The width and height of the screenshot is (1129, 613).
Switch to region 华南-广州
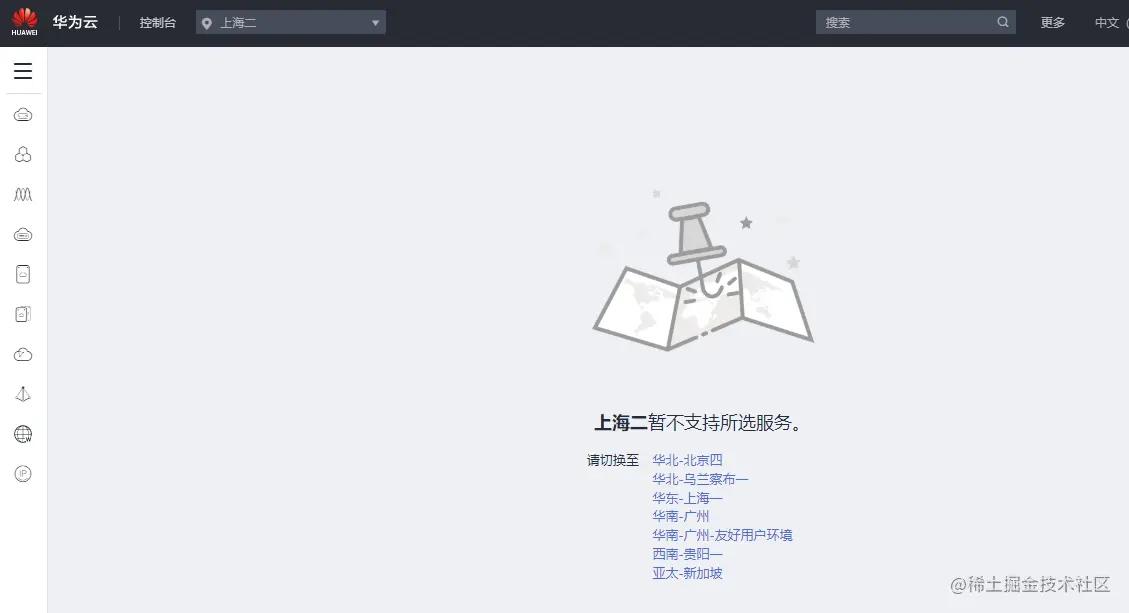click(x=680, y=516)
